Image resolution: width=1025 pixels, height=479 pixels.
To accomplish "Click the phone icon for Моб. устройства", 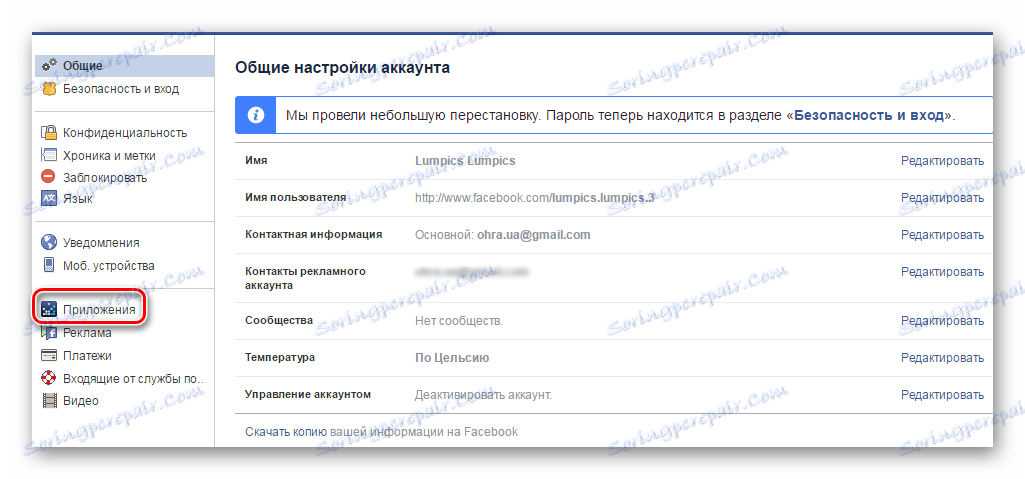I will [x=49, y=265].
